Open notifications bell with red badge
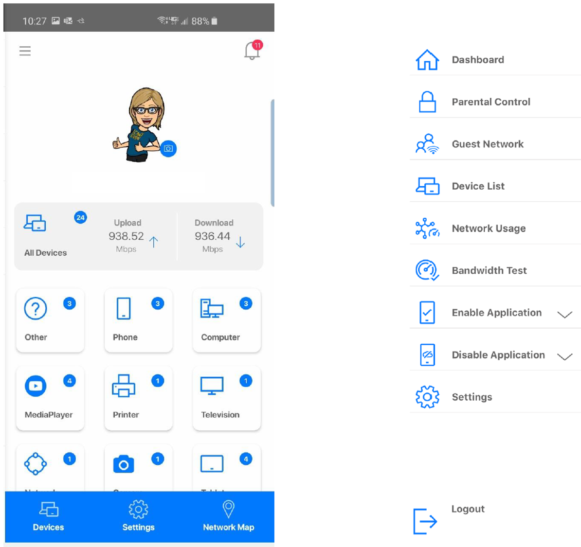581x547 pixels. click(253, 50)
